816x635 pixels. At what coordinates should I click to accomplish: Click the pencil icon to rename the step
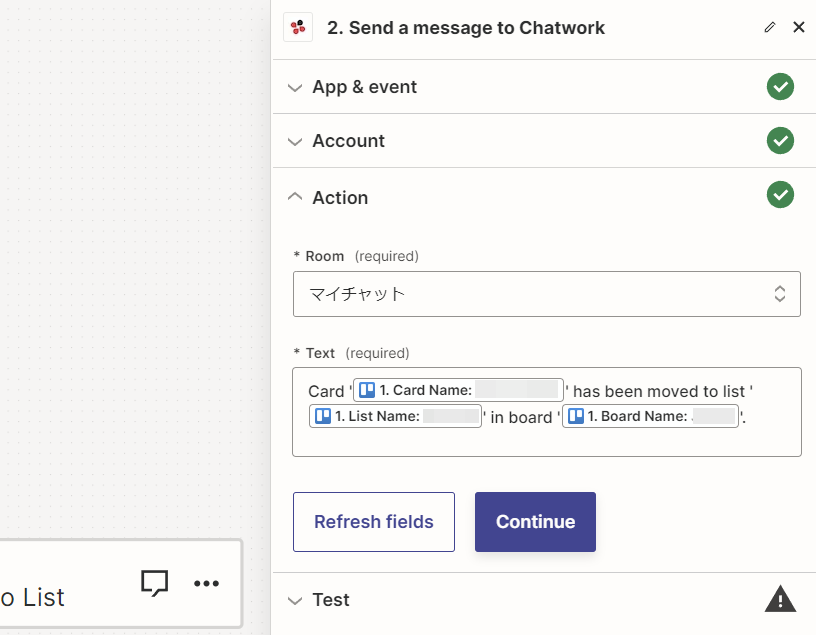769,27
